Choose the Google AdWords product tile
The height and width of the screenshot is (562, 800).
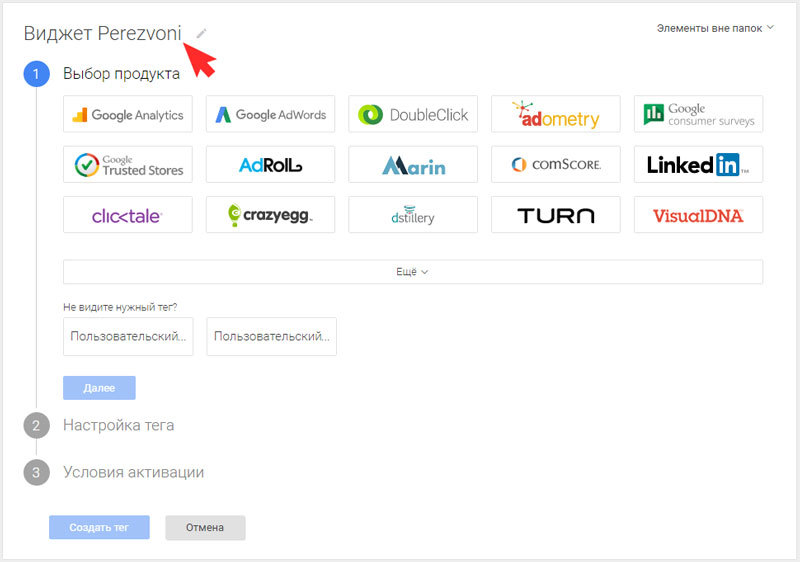[x=270, y=114]
